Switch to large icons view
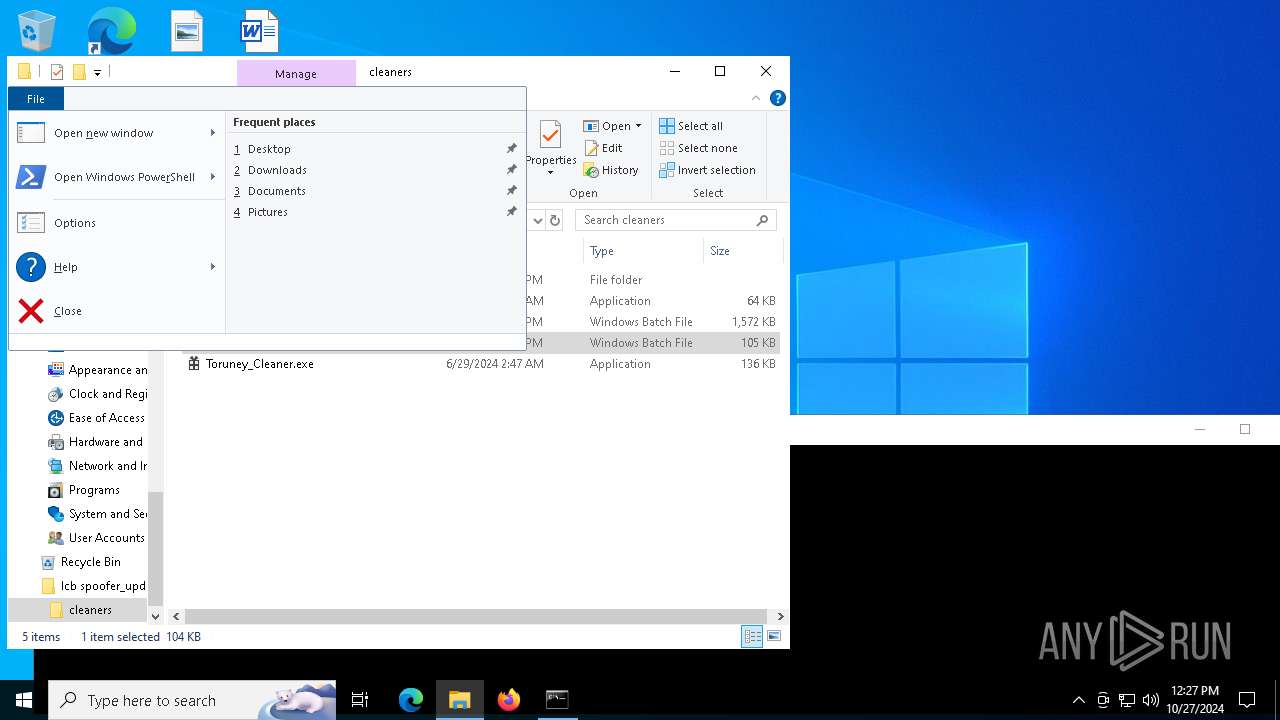Image resolution: width=1280 pixels, height=720 pixels. [x=773, y=637]
